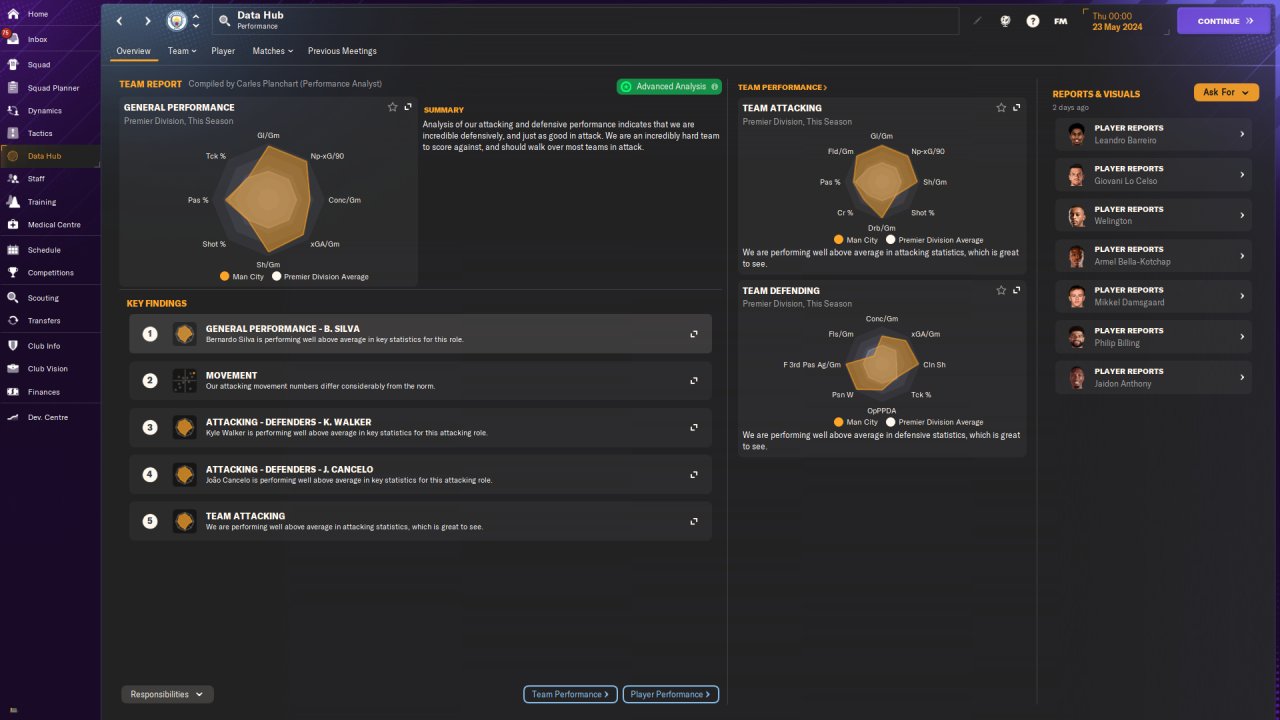1280x720 pixels.
Task: Select the B. Silva General Performance finding
Action: pos(420,334)
